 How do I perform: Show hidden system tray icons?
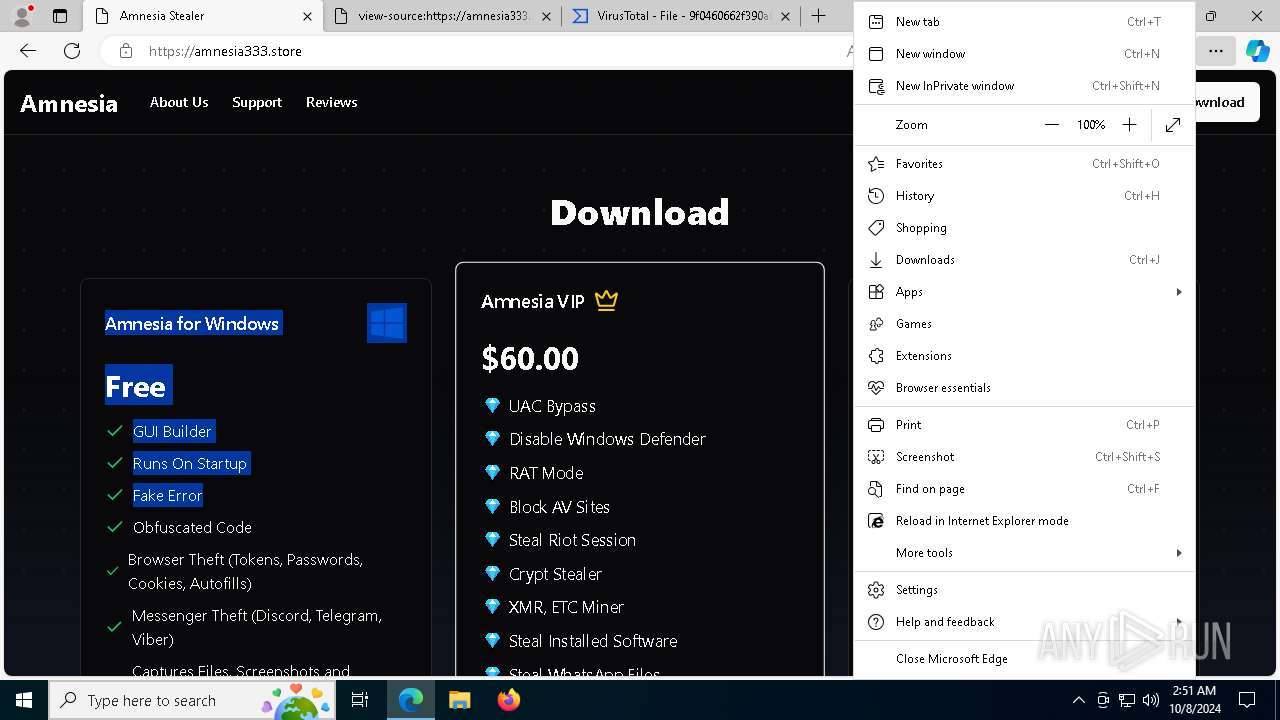1078,700
